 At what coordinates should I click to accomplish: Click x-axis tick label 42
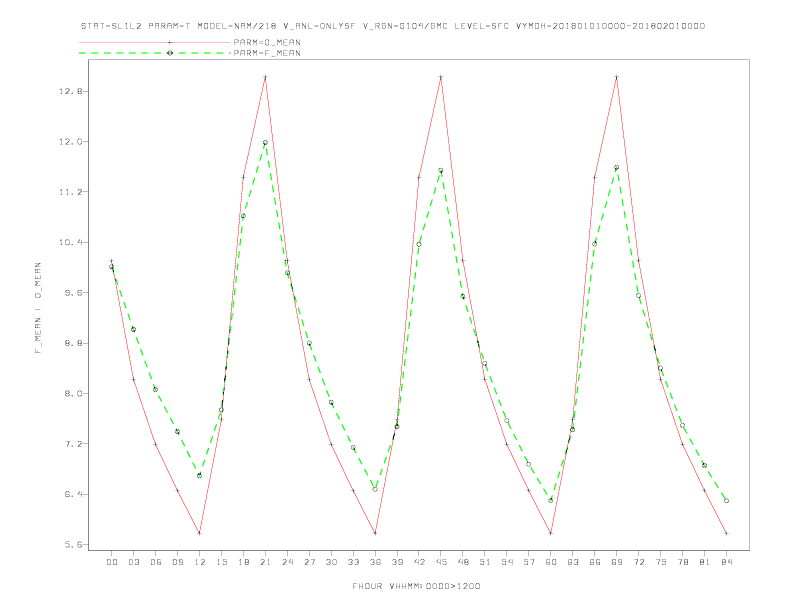pyautogui.click(x=419, y=562)
